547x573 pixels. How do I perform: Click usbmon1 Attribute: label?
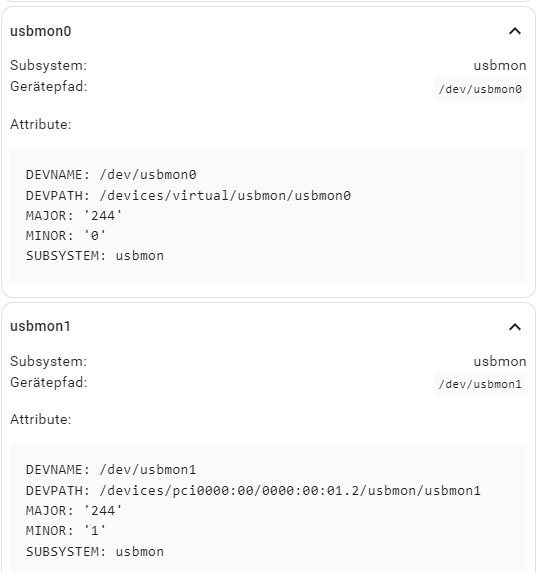pos(41,419)
